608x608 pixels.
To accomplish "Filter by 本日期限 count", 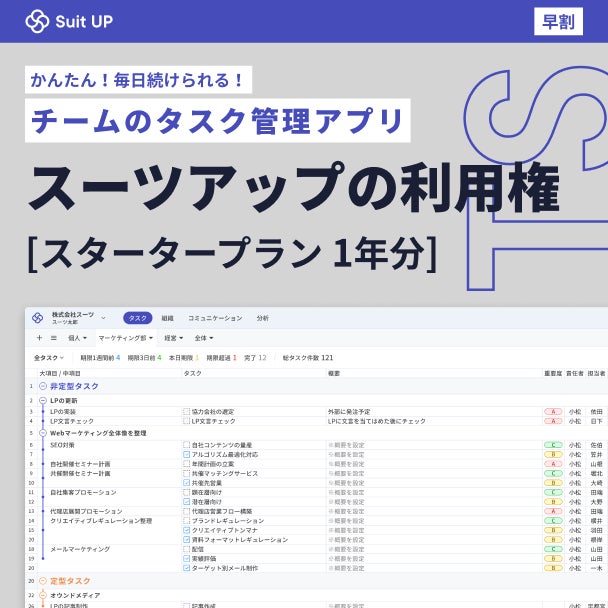I will coord(183,358).
